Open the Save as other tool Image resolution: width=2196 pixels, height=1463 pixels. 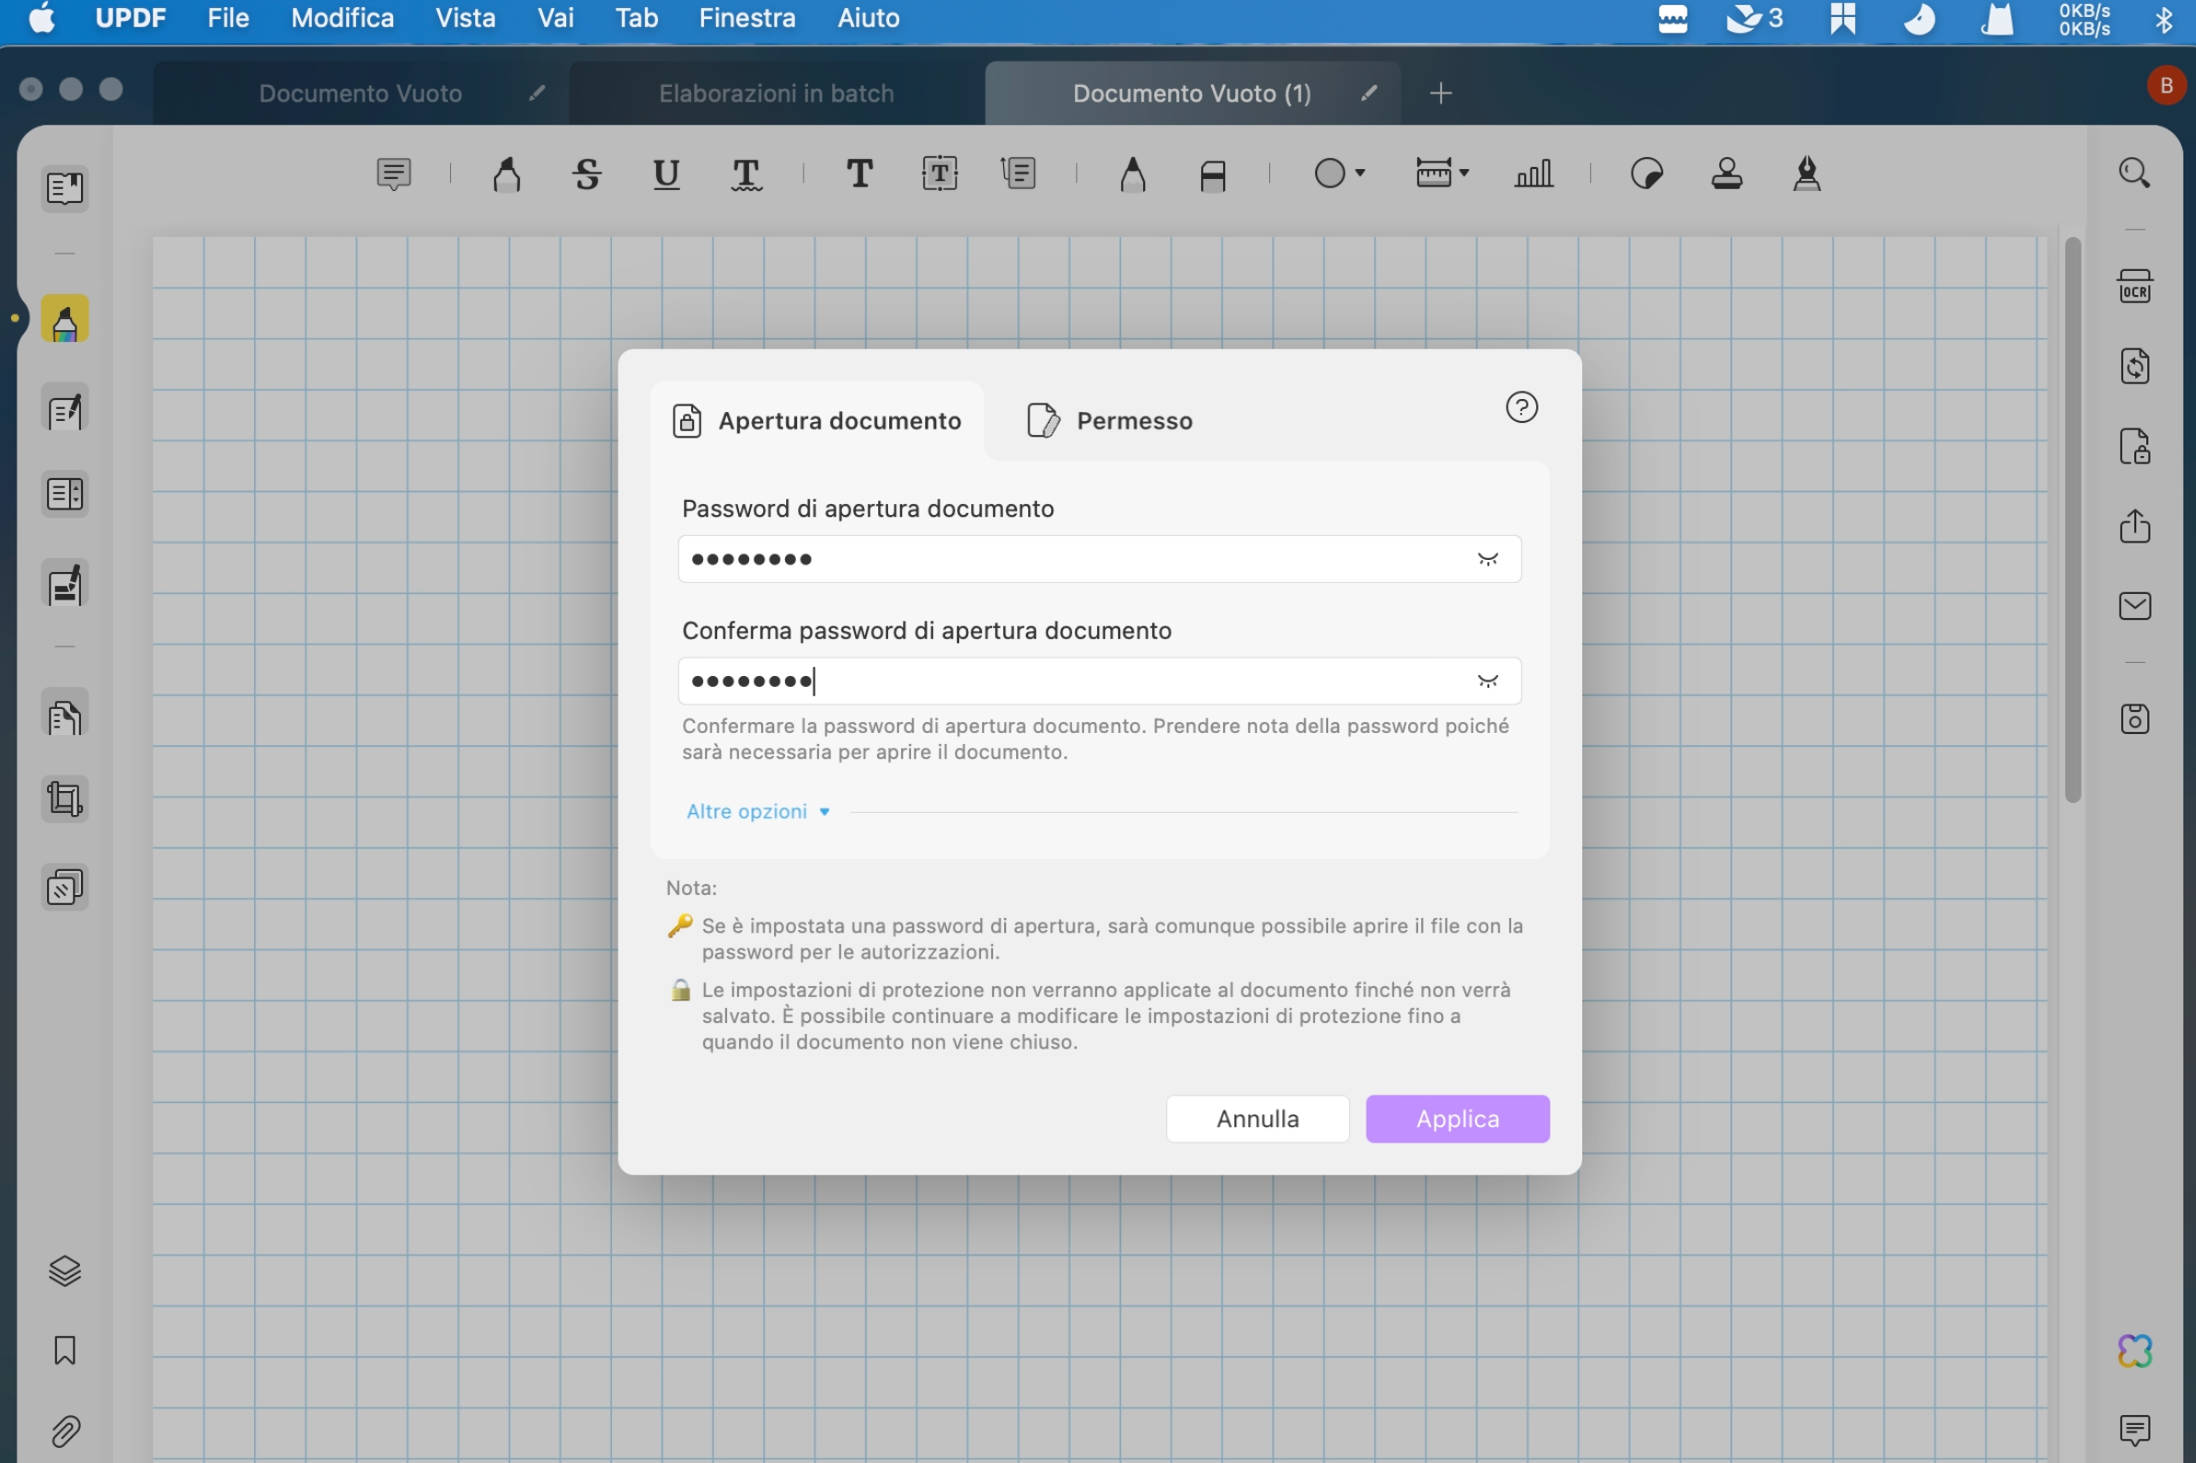point(2135,719)
